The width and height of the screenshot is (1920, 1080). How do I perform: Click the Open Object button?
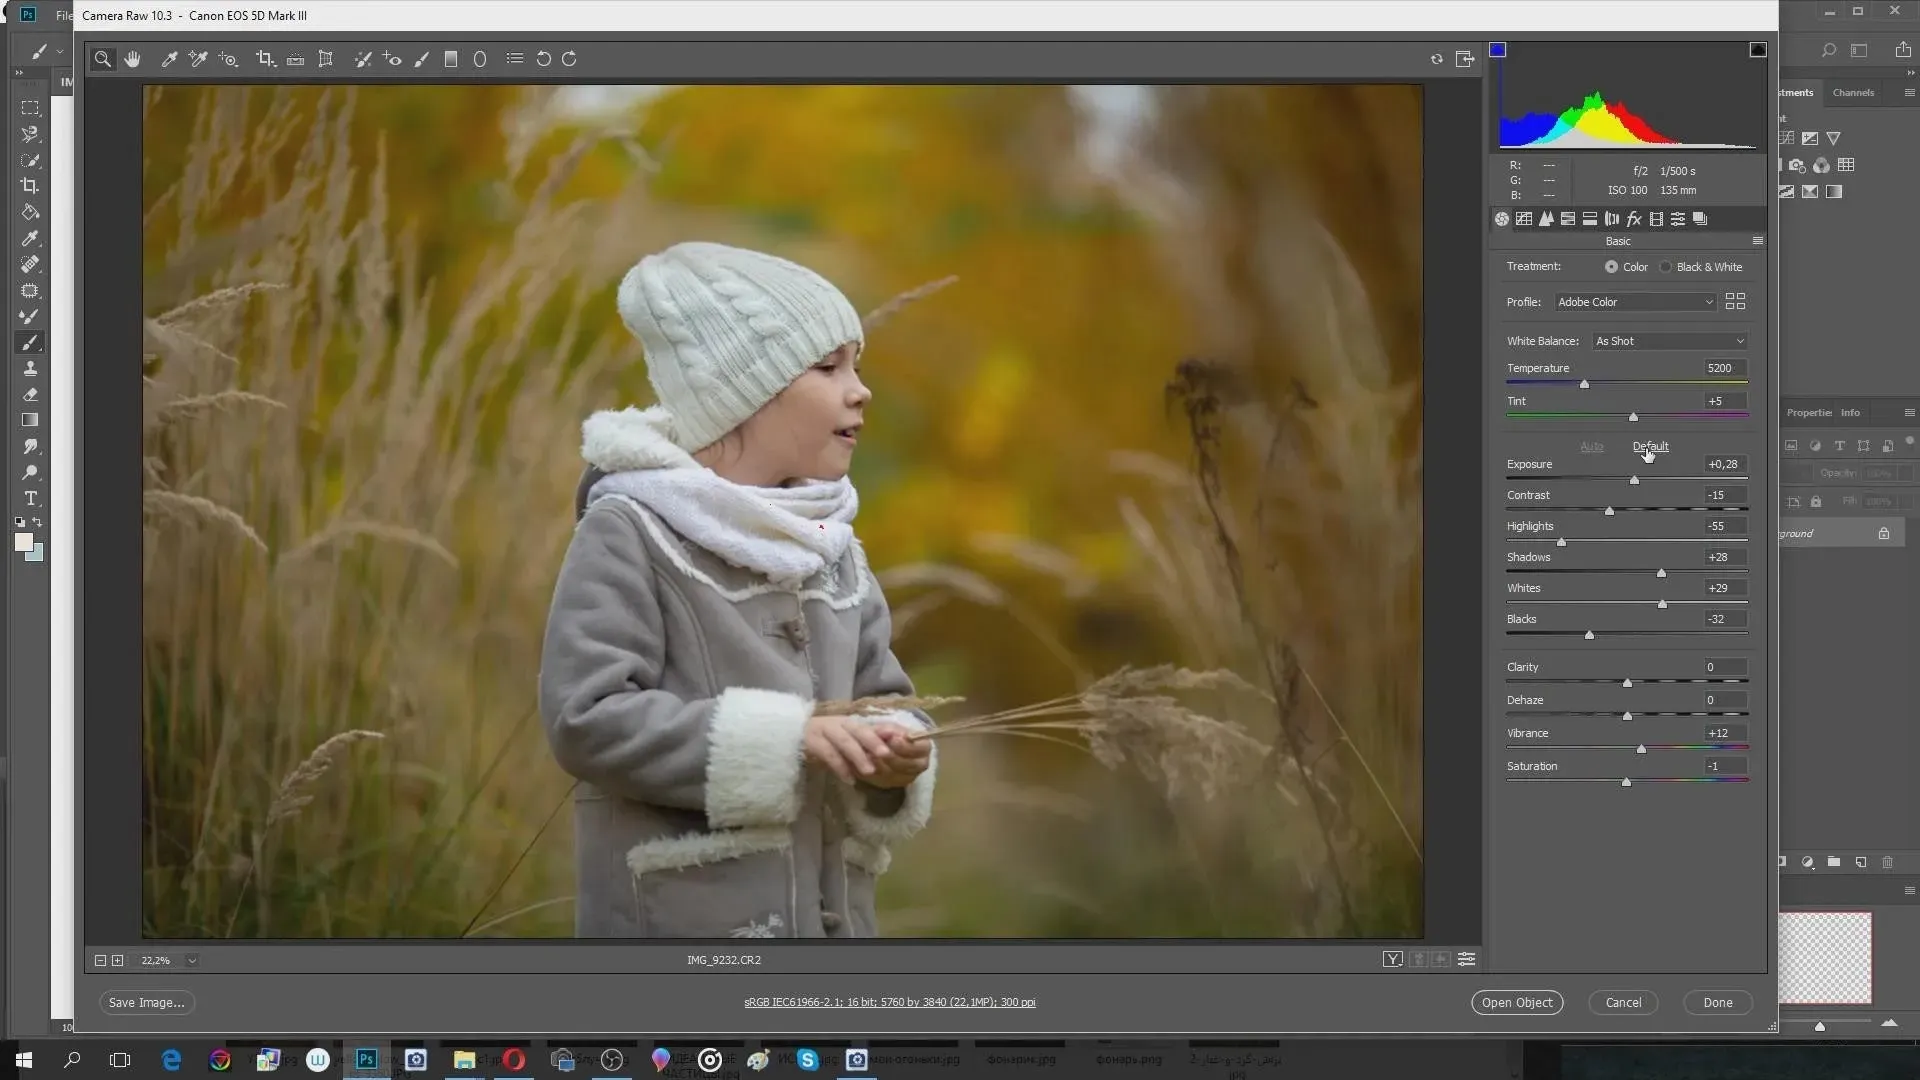[1516, 1002]
